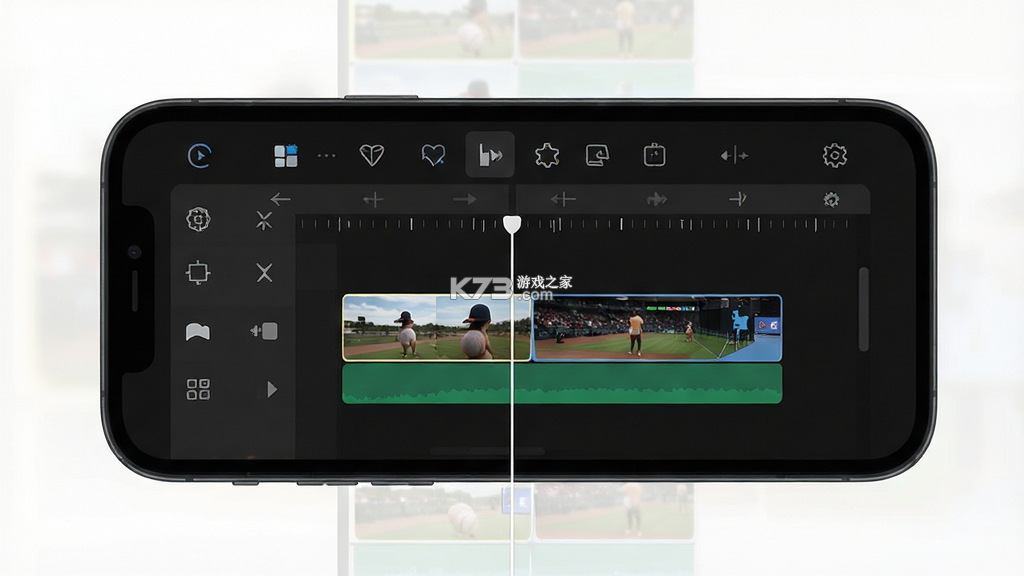Open the four-tile grid icon with blue corner
This screenshot has height=576, width=1024.
click(x=286, y=155)
